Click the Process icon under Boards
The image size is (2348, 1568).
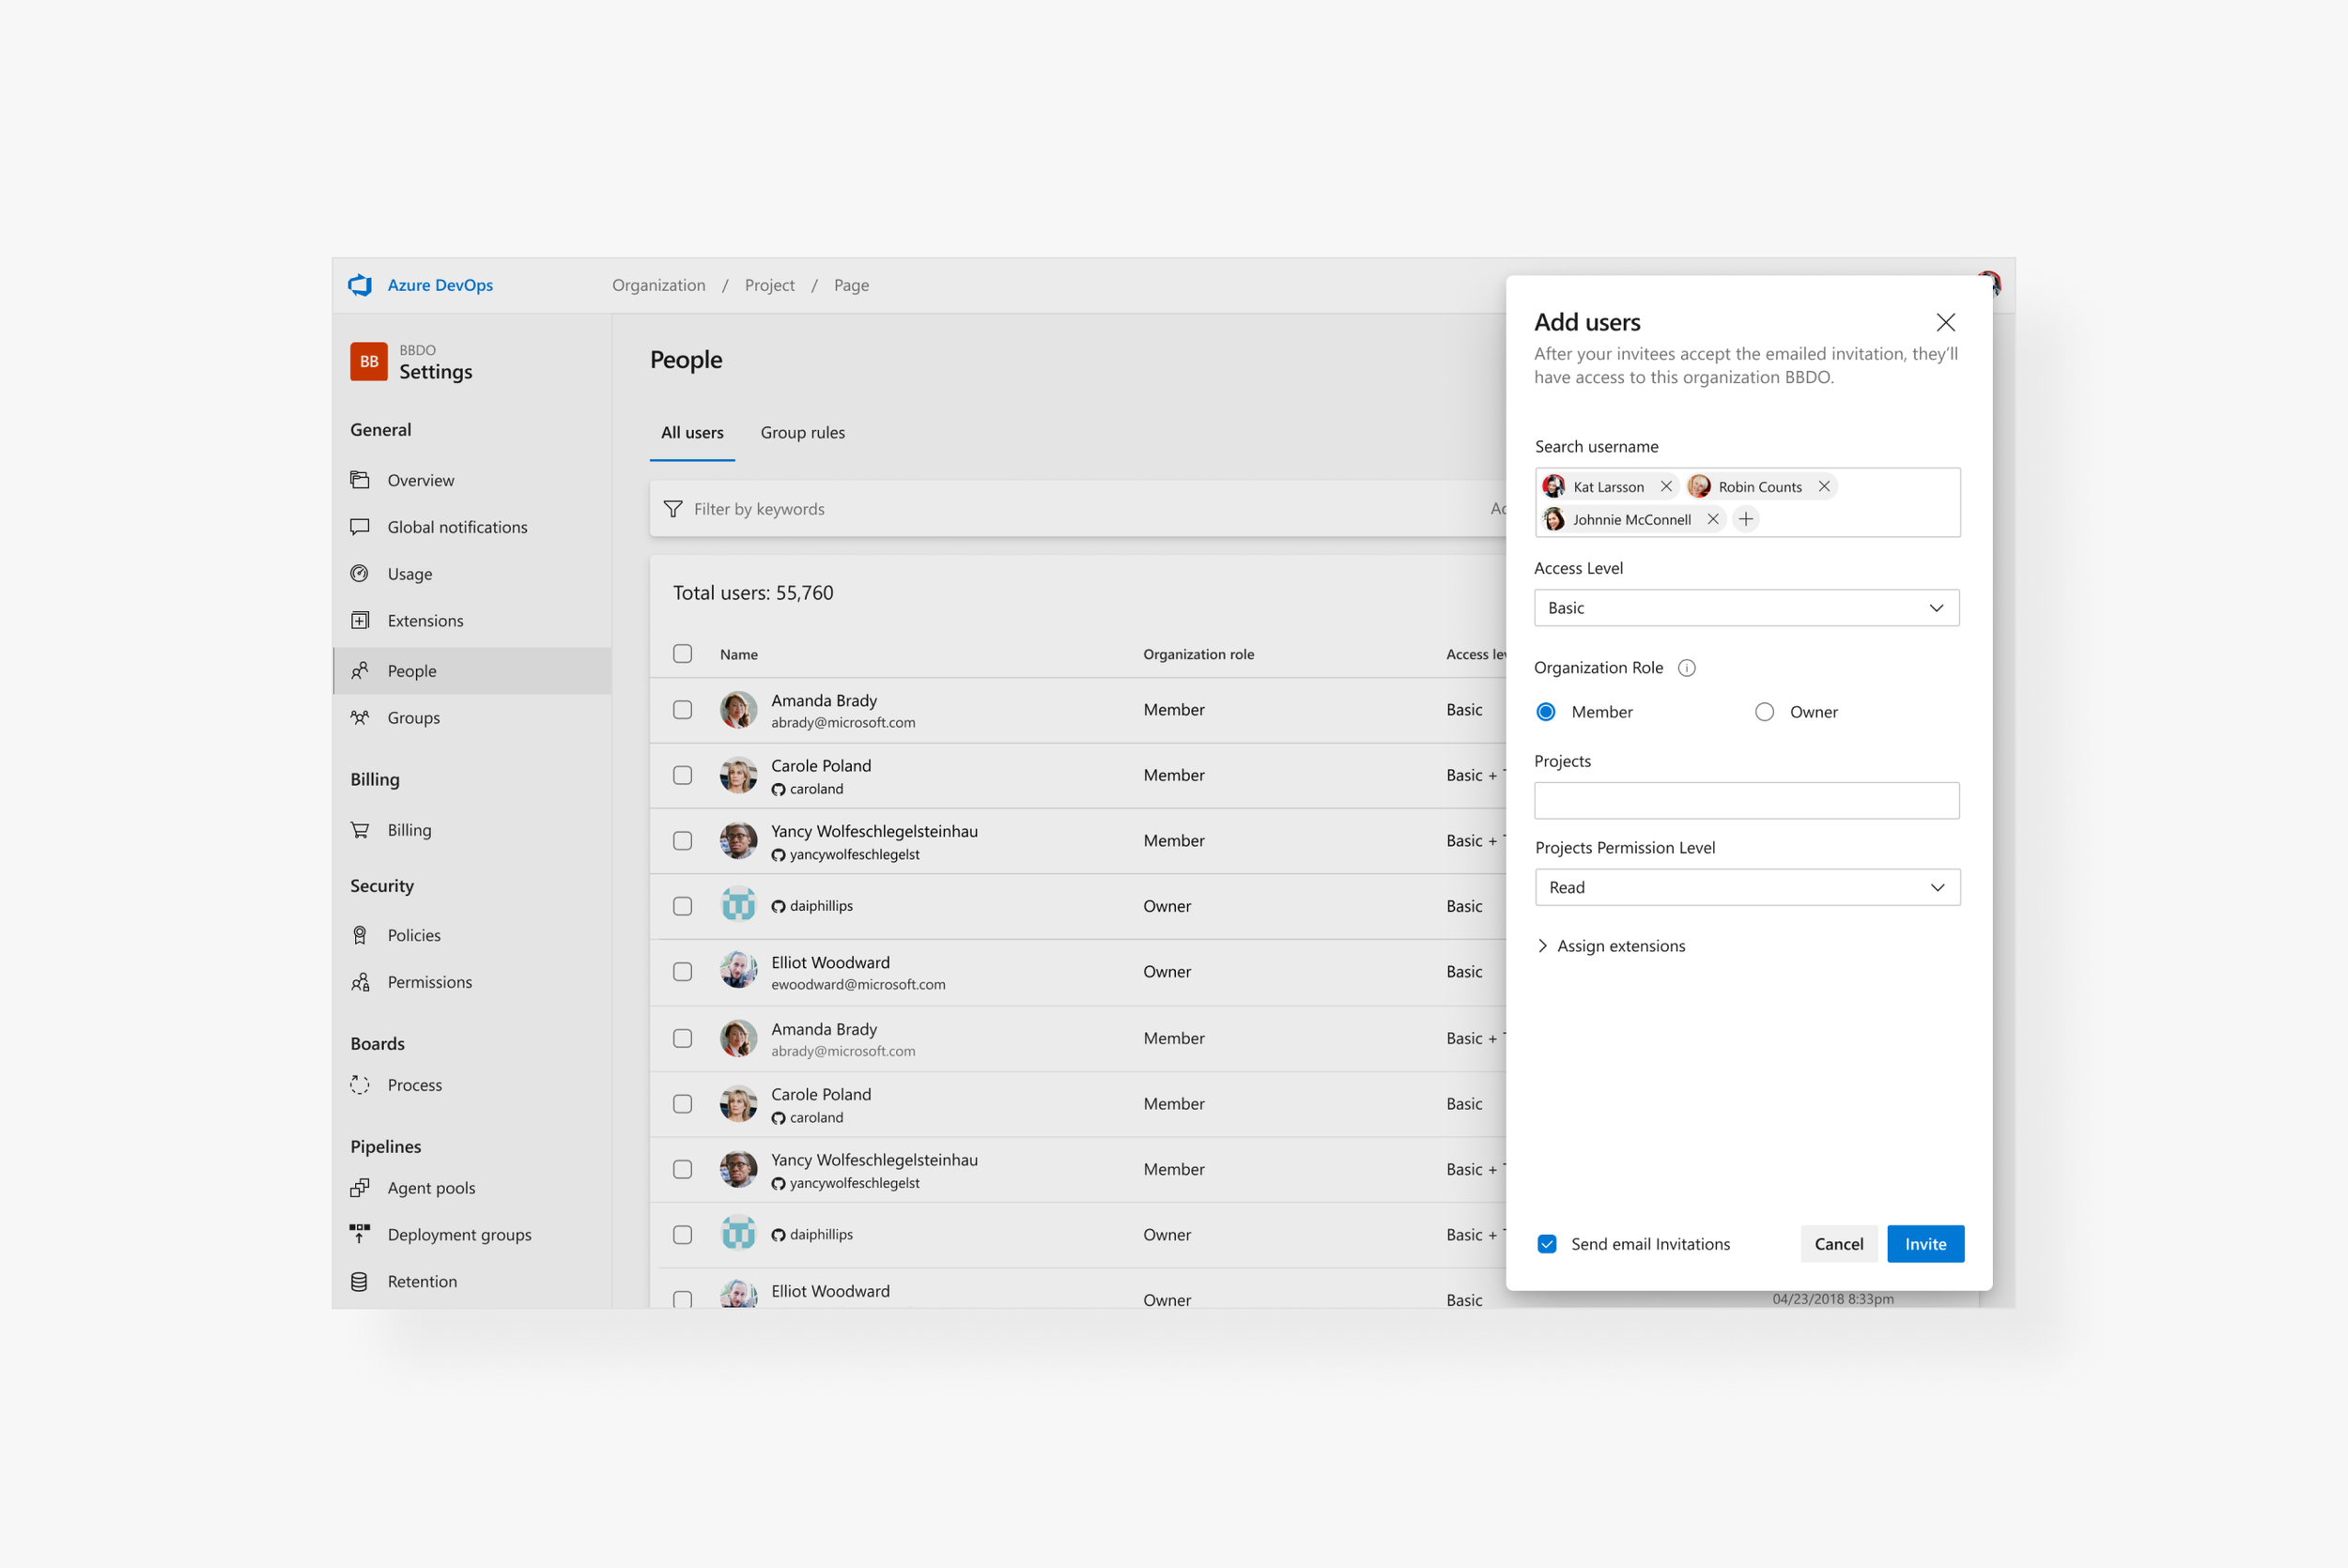[360, 1085]
